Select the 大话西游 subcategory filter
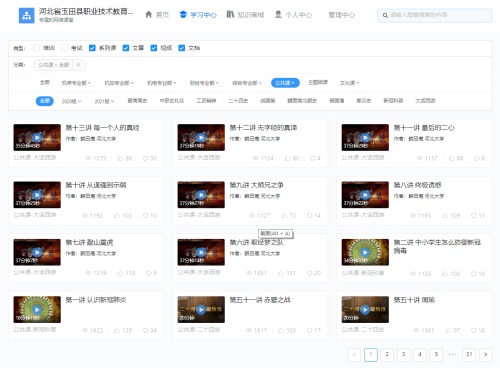Image resolution: width=500 pixels, height=368 pixels. click(425, 101)
